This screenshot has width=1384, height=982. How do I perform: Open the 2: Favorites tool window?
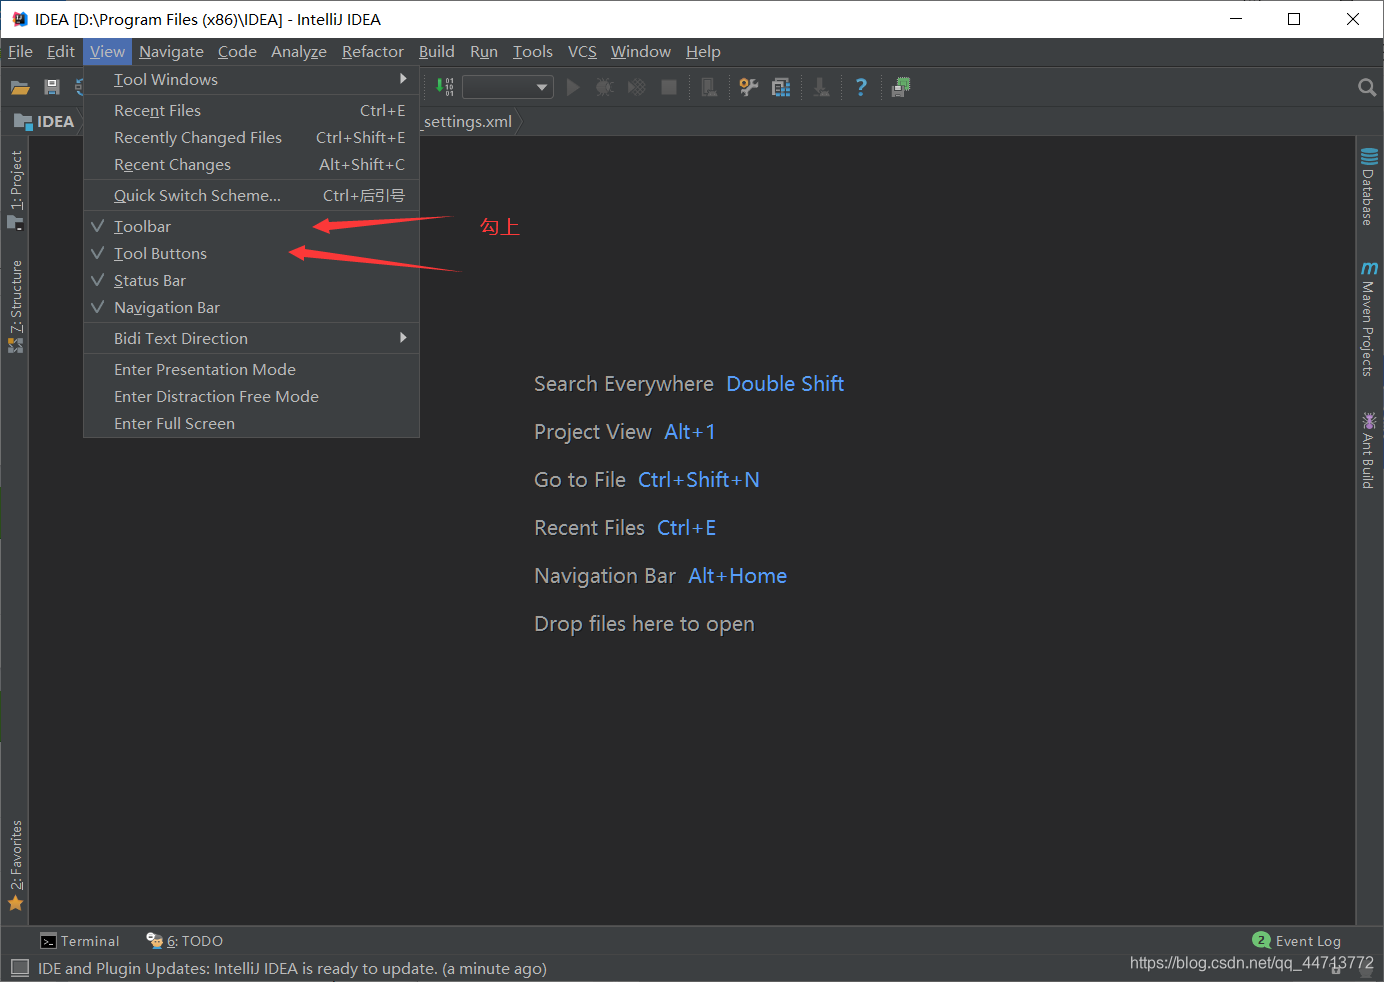coord(15,865)
